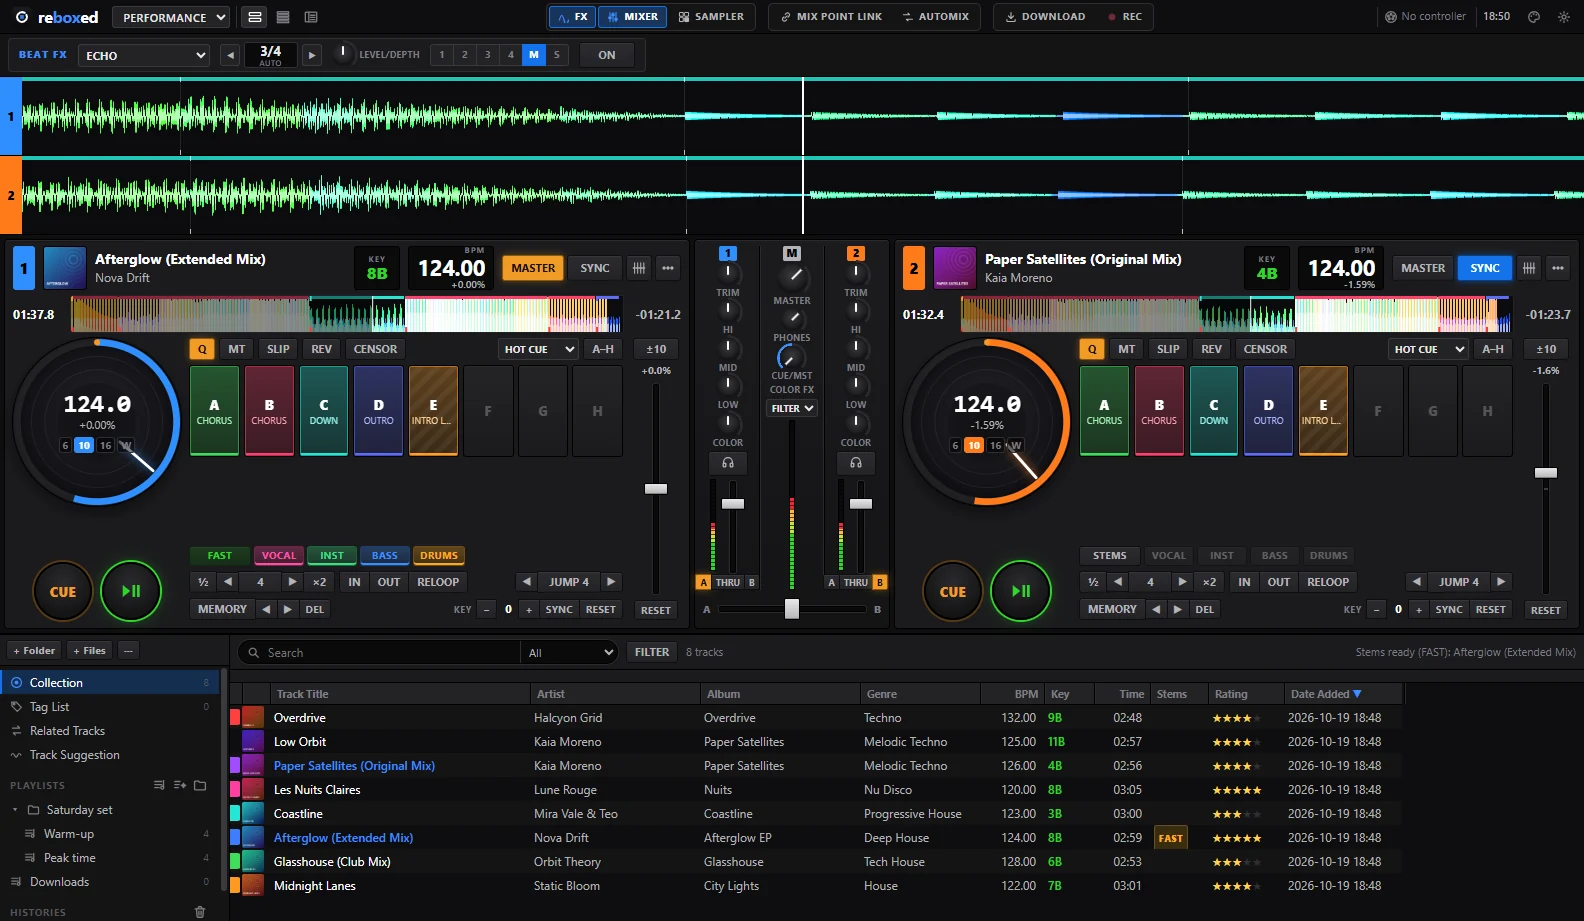Toggle SYNC on deck 1
The height and width of the screenshot is (921, 1584).
point(595,268)
